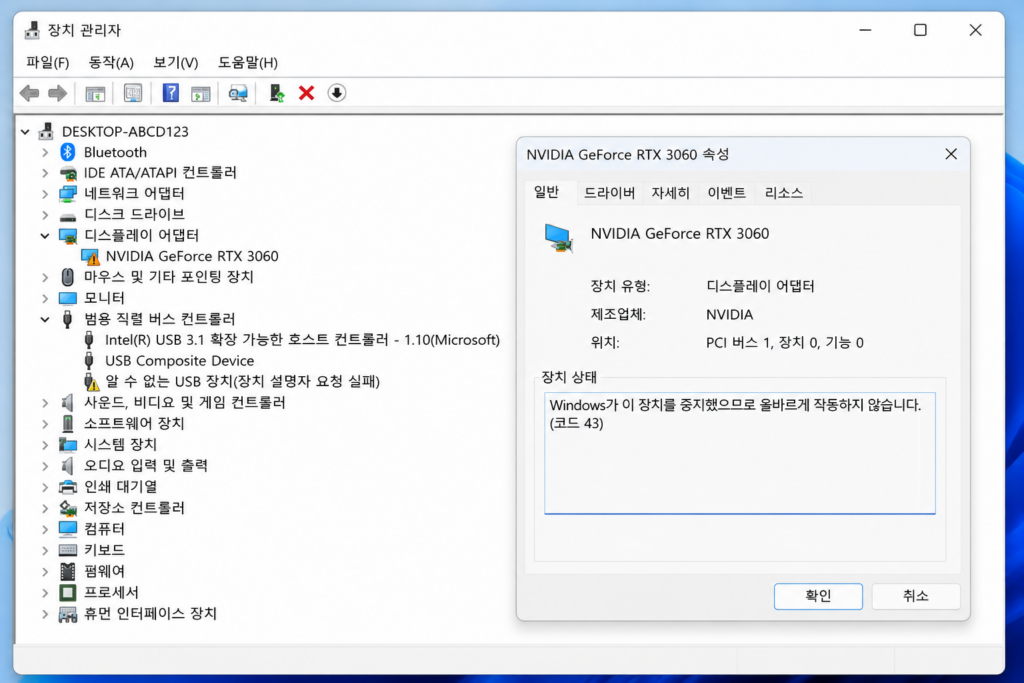Select USB Composite Device entry
Viewport: 1024px width, 683px height.
coord(180,361)
